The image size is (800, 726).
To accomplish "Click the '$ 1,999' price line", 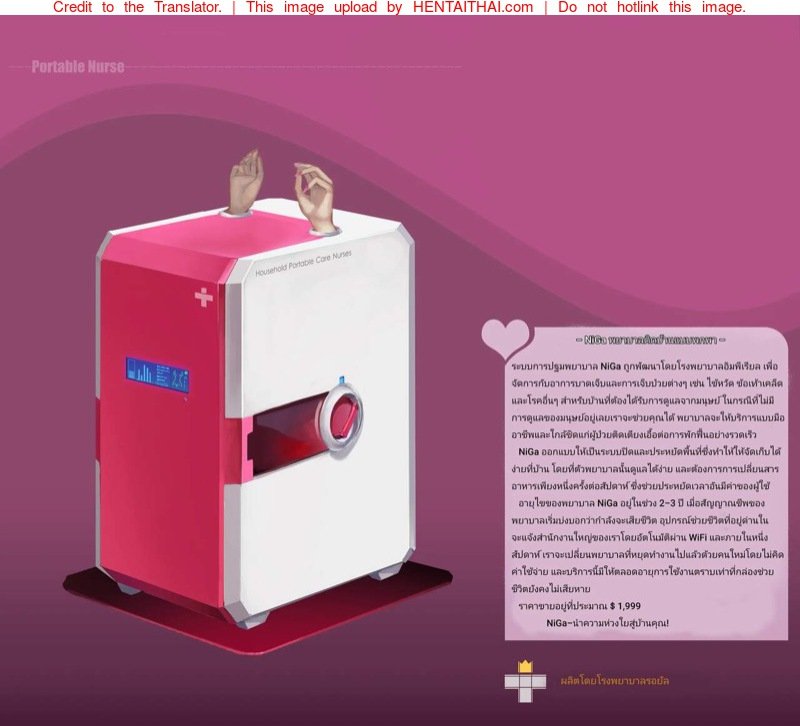I will click(x=580, y=606).
